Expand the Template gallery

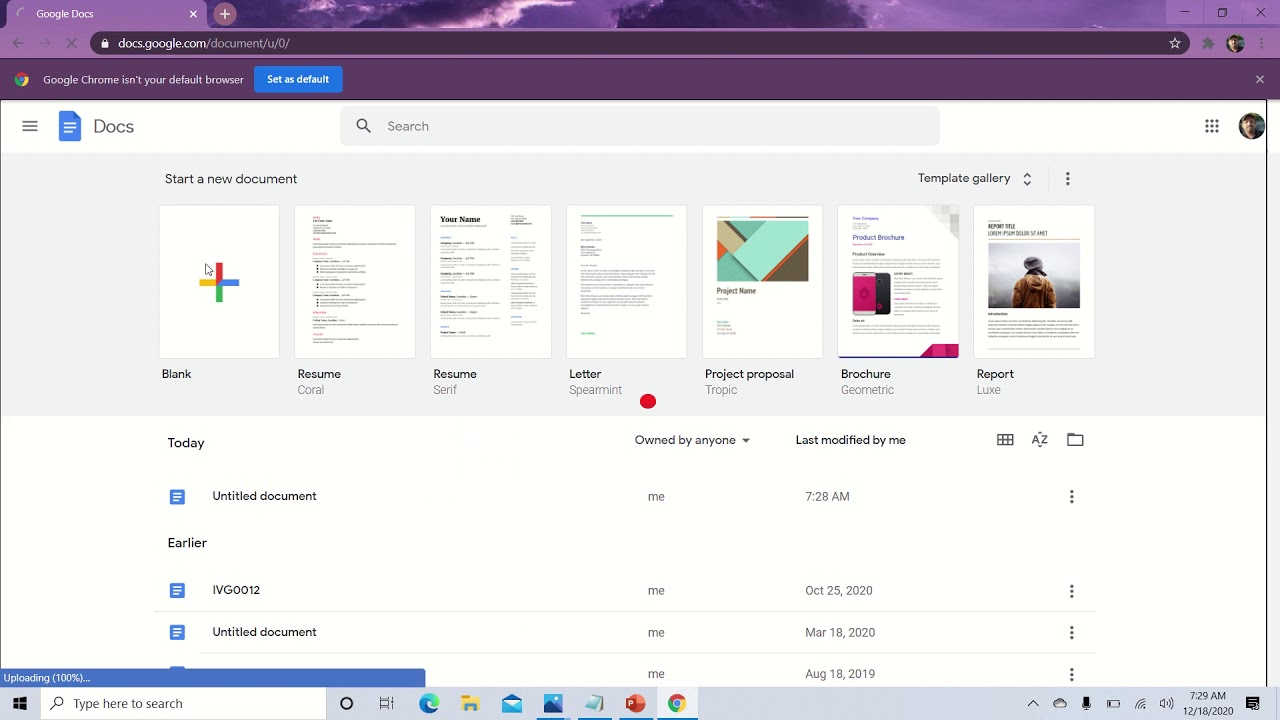click(x=975, y=179)
